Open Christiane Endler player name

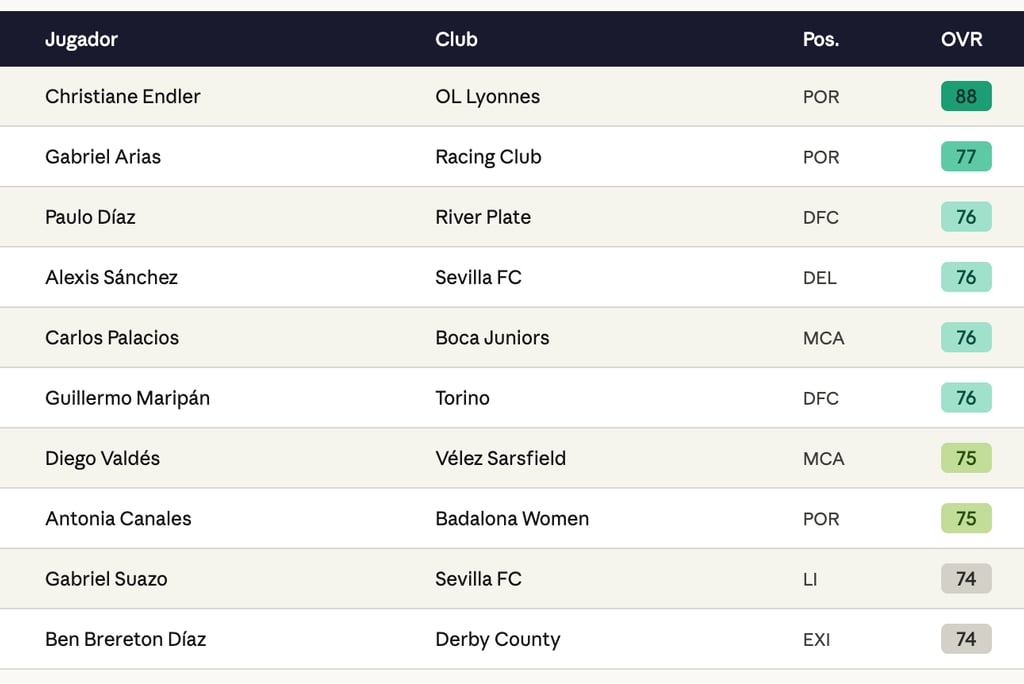pos(122,97)
